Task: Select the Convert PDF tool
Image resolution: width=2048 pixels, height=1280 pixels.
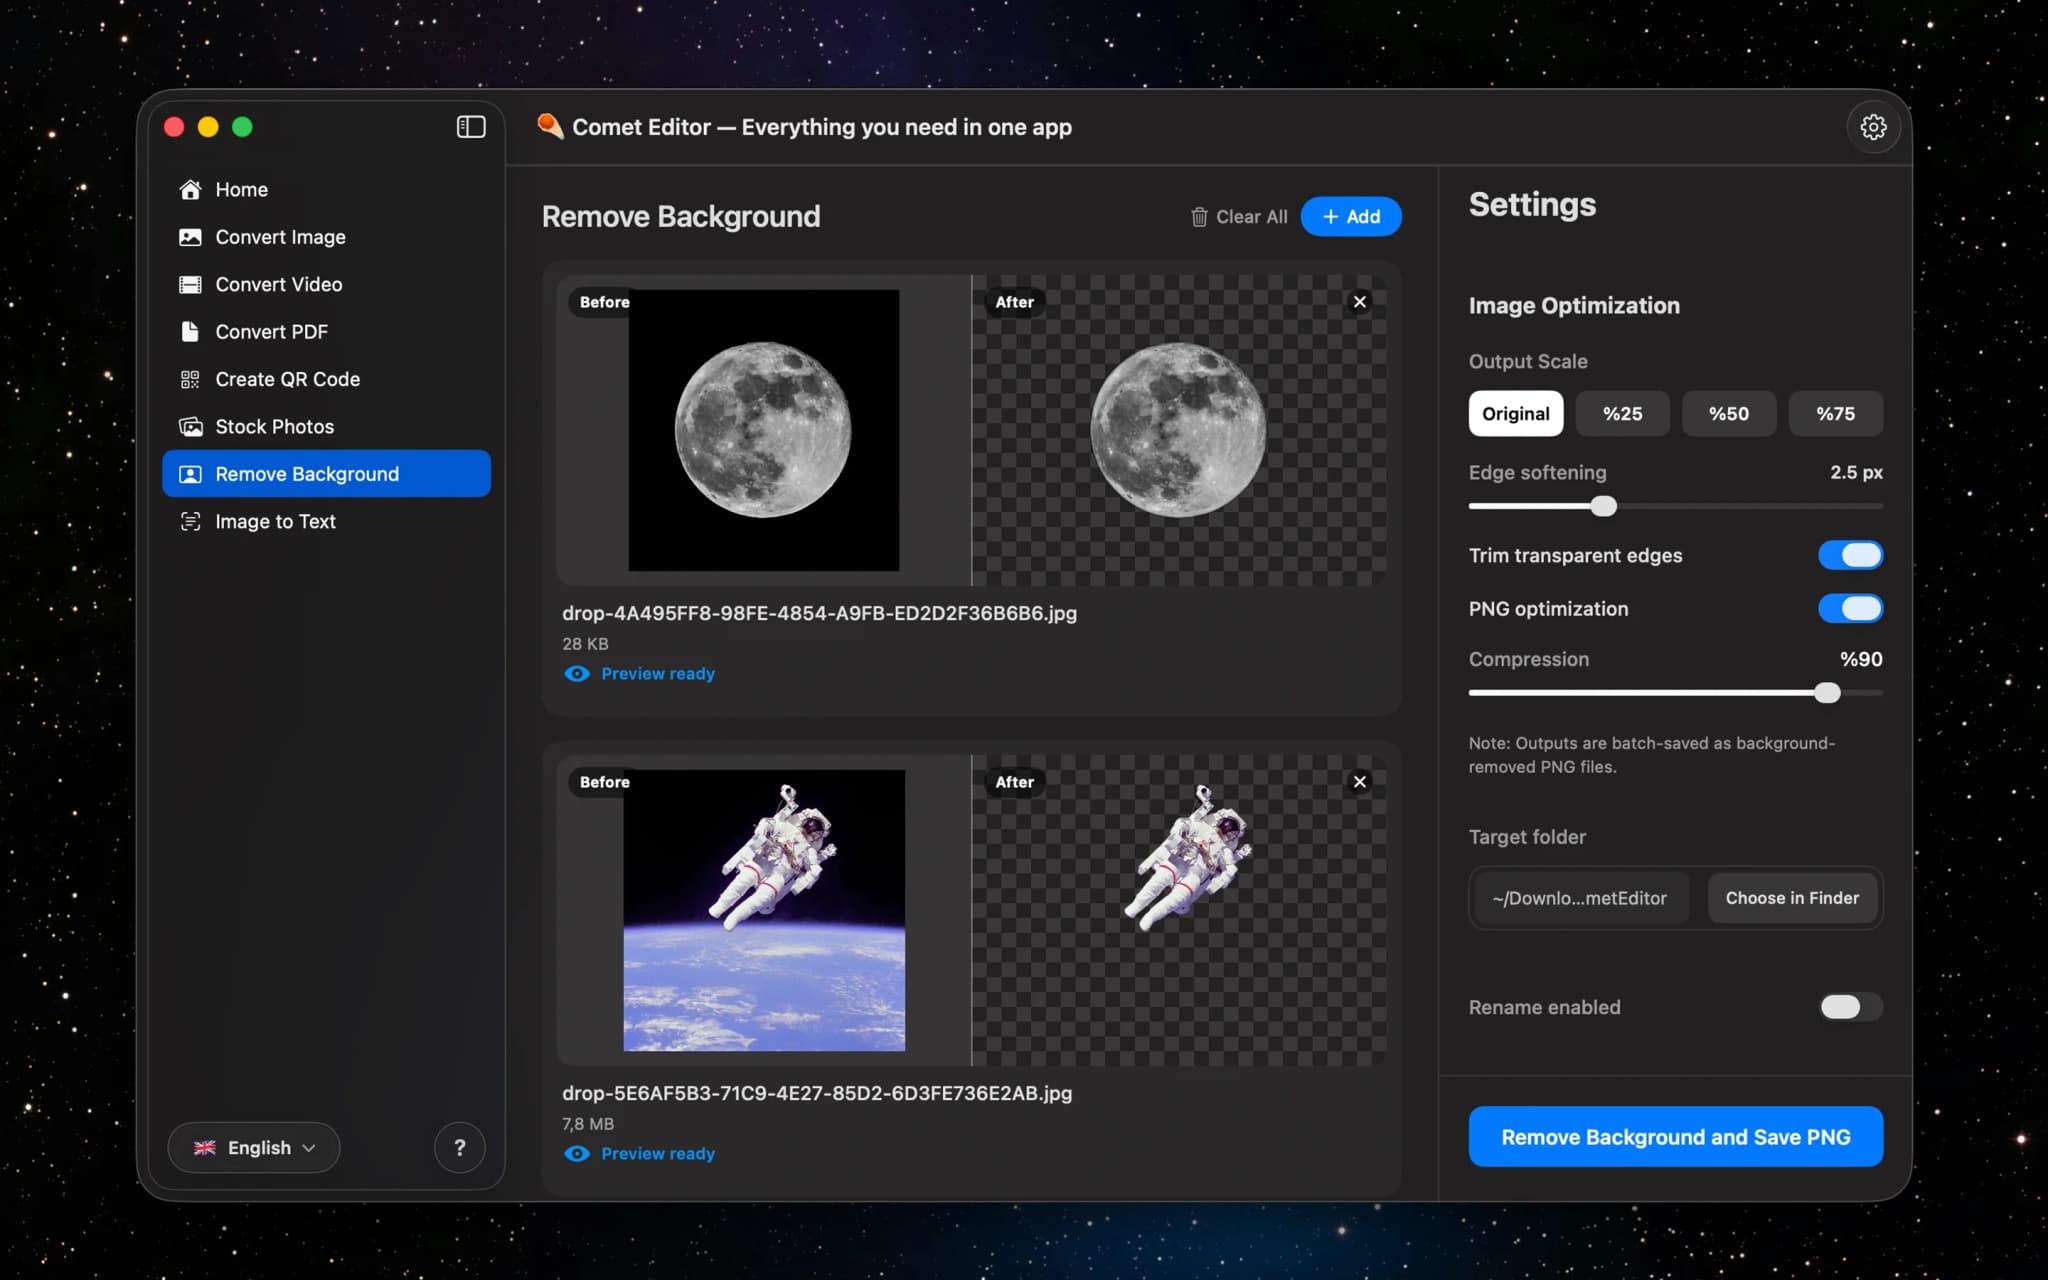Action: 272,331
